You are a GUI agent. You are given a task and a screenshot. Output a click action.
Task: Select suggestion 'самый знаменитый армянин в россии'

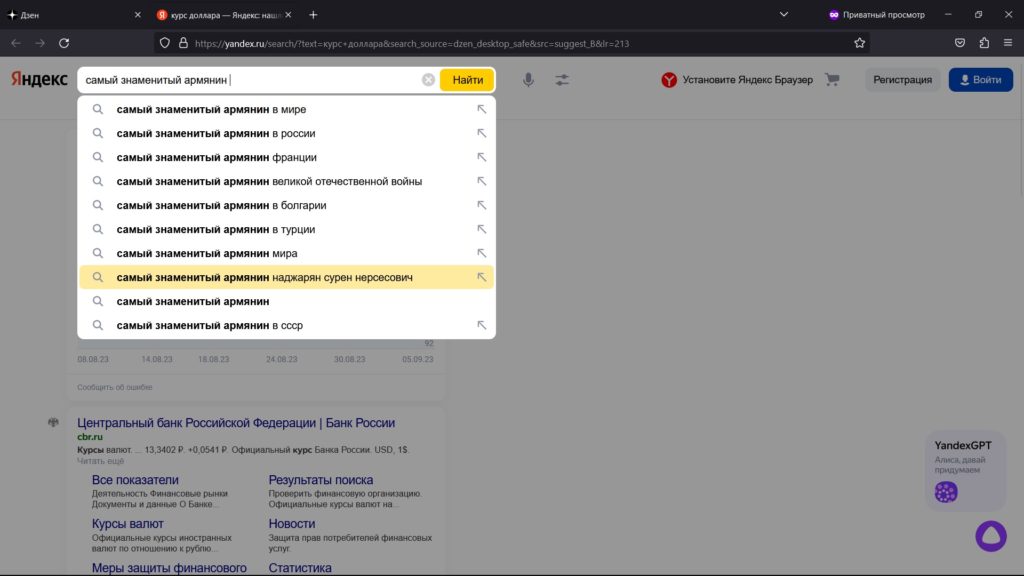tap(286, 133)
